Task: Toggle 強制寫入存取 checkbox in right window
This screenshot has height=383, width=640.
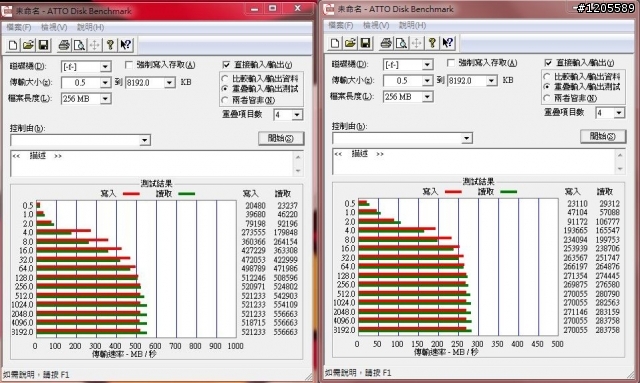Action: click(451, 63)
